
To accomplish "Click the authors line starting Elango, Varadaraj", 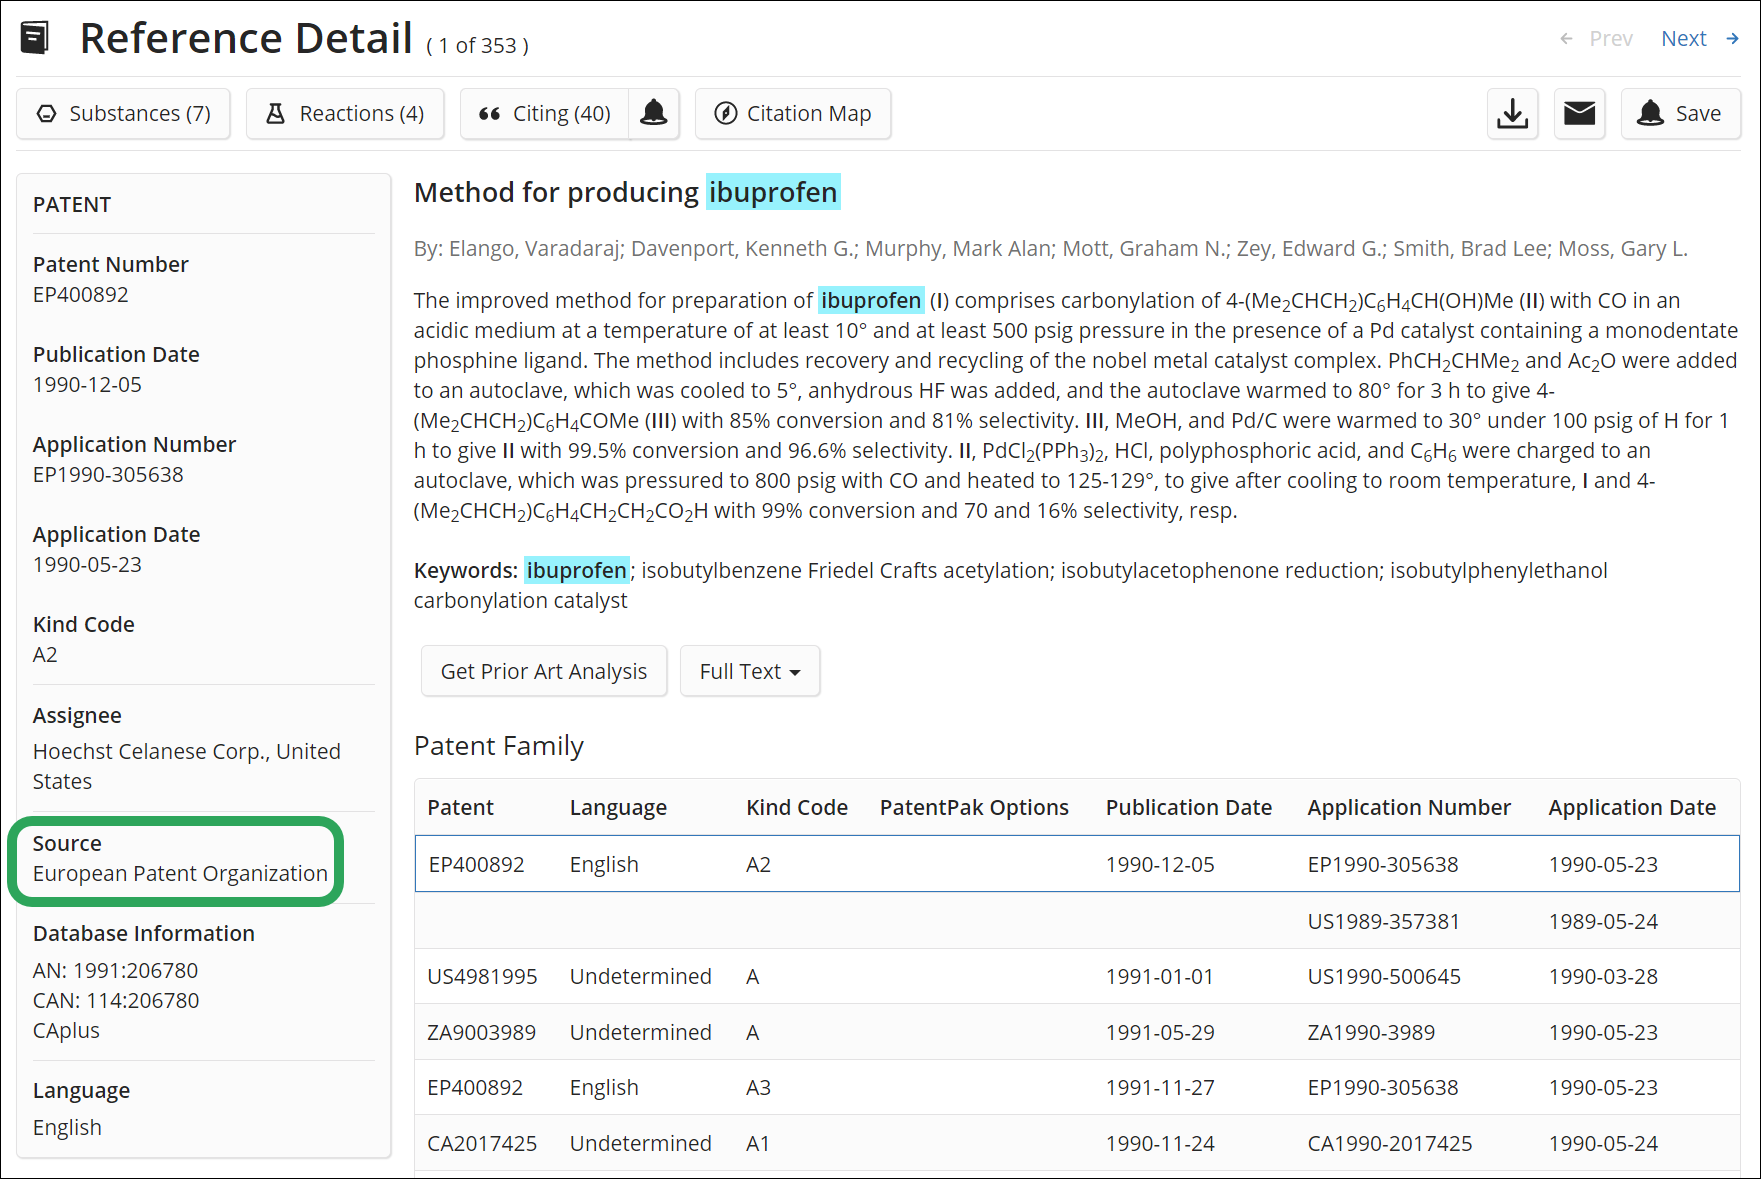I will pyautogui.click(x=1051, y=248).
